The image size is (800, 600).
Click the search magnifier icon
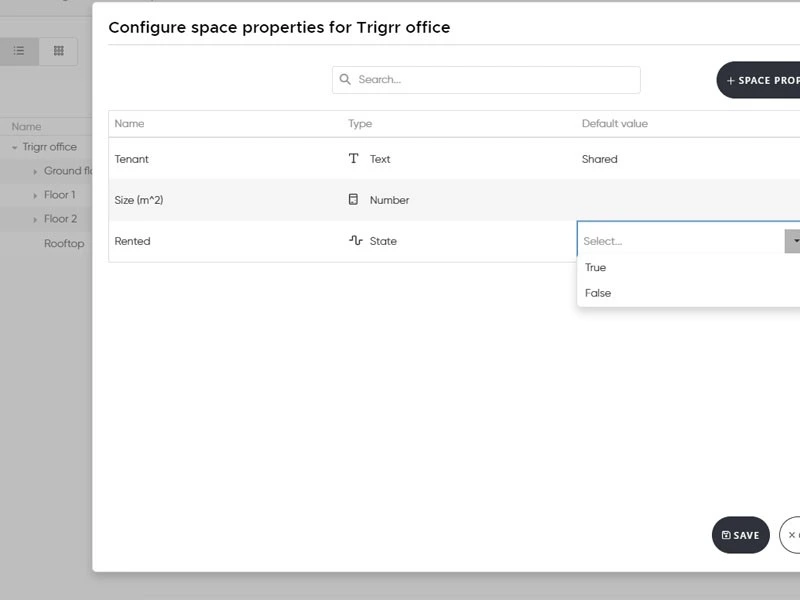345,80
